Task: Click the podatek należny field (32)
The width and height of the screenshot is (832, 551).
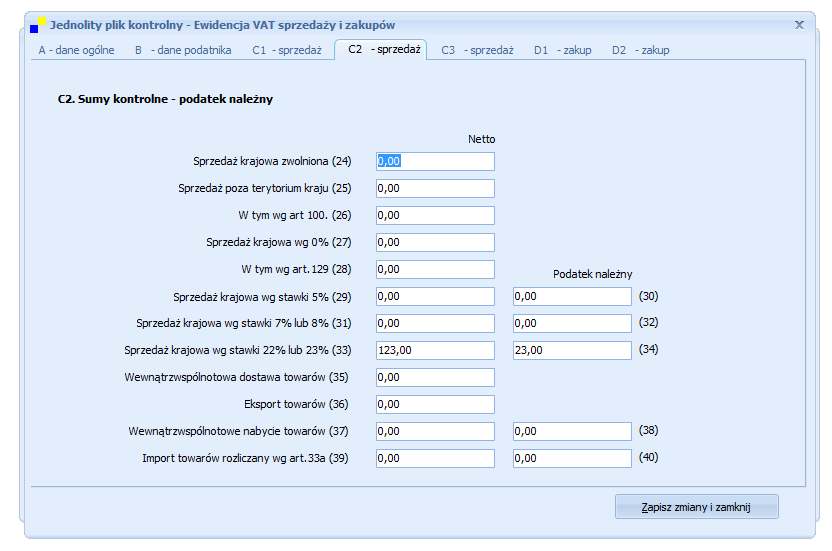Action: click(572, 324)
